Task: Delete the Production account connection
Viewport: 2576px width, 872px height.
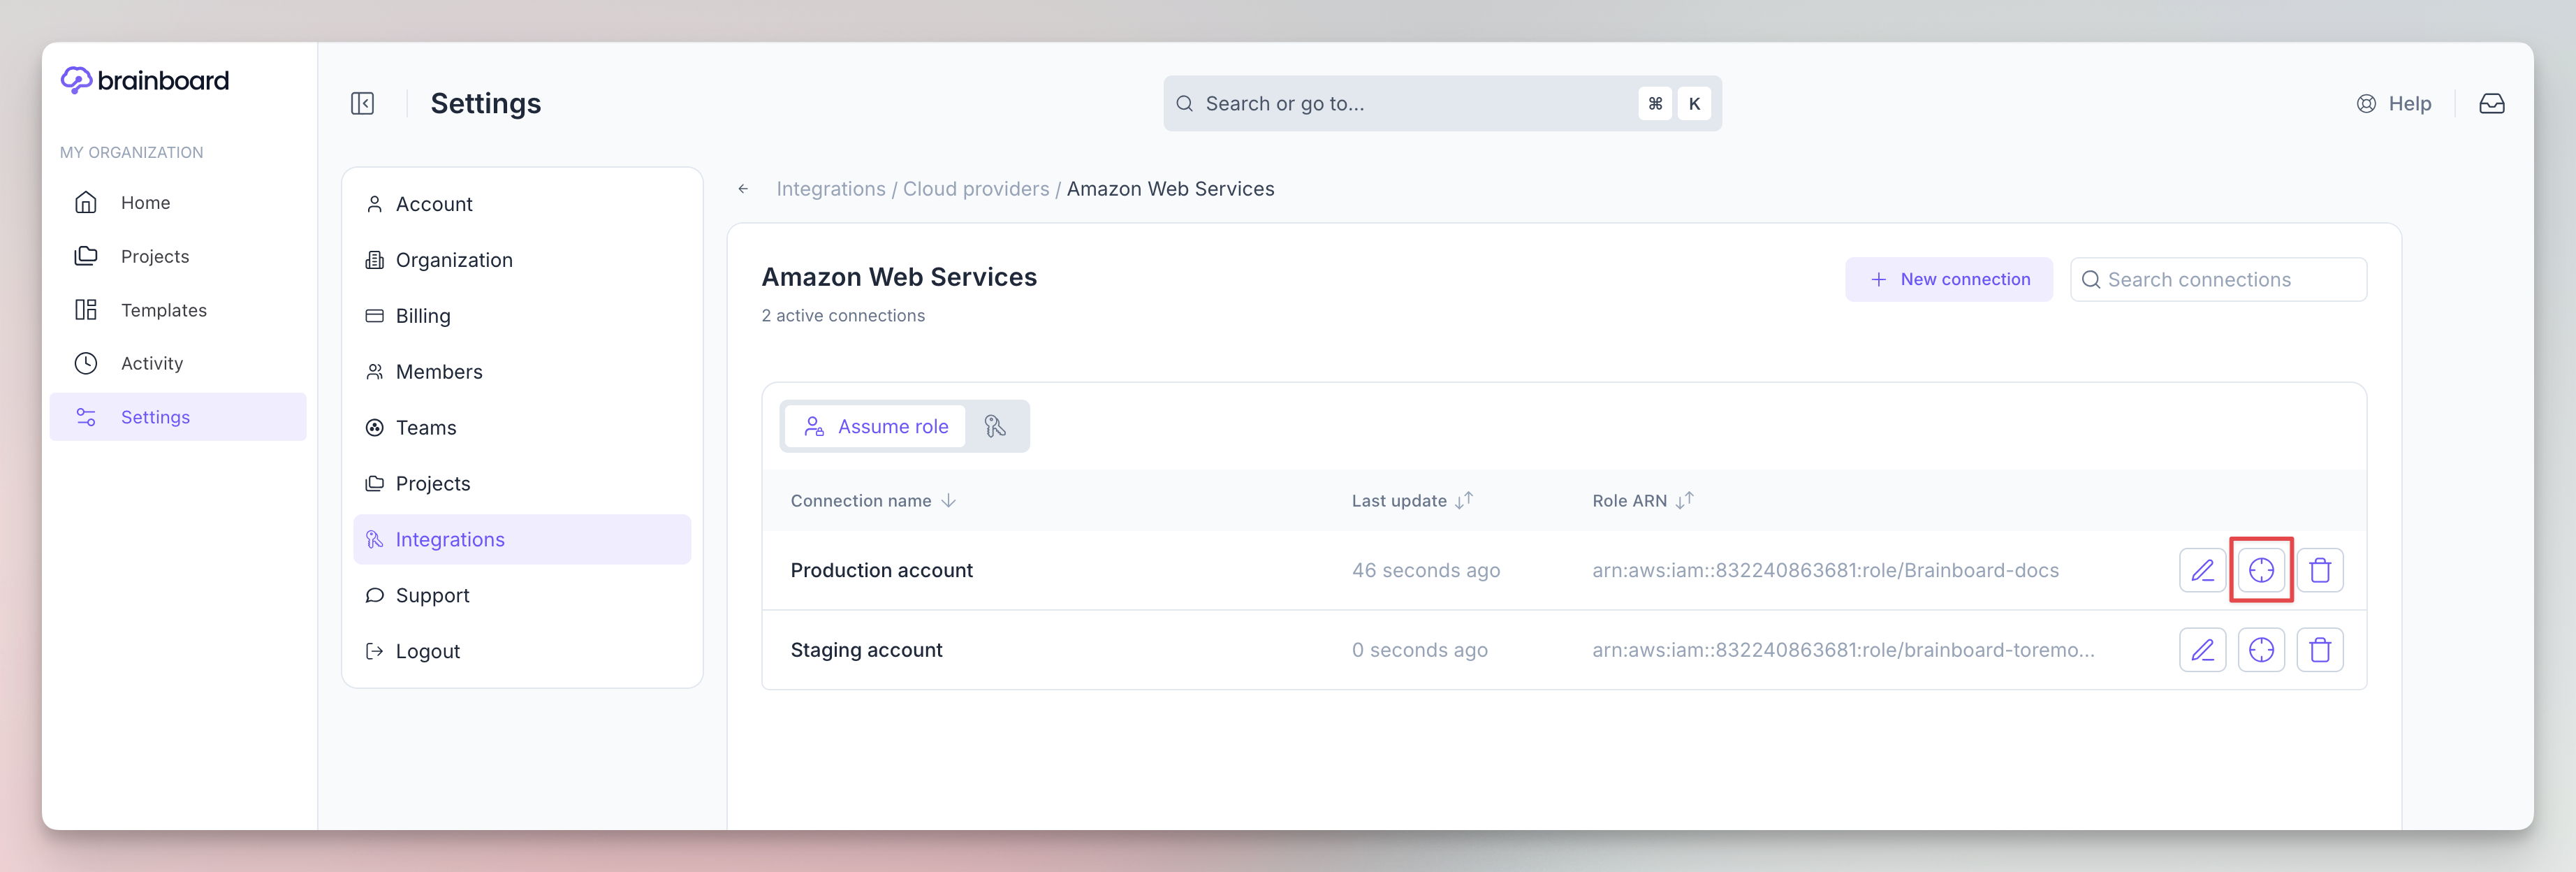Action: tap(2320, 570)
